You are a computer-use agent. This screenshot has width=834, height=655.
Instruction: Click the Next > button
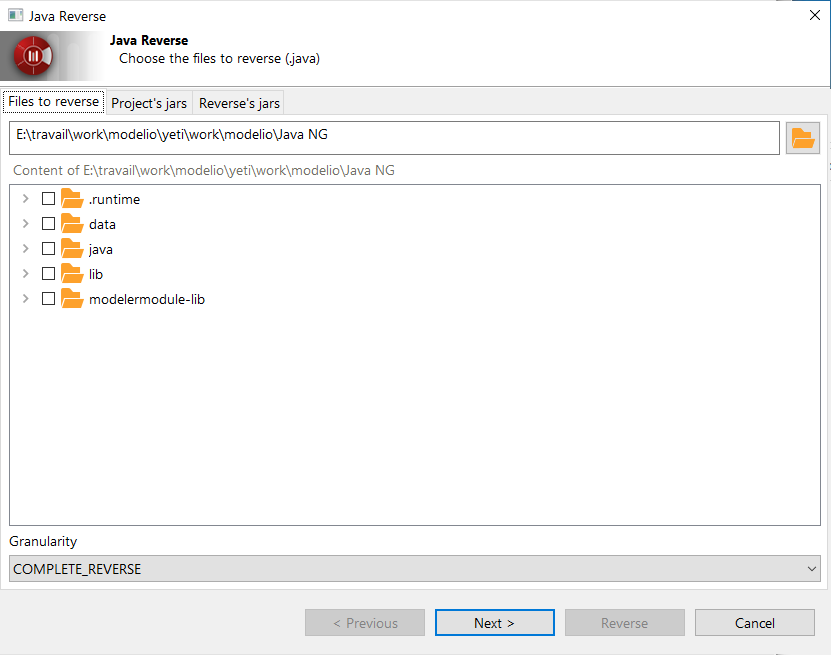[x=495, y=623]
